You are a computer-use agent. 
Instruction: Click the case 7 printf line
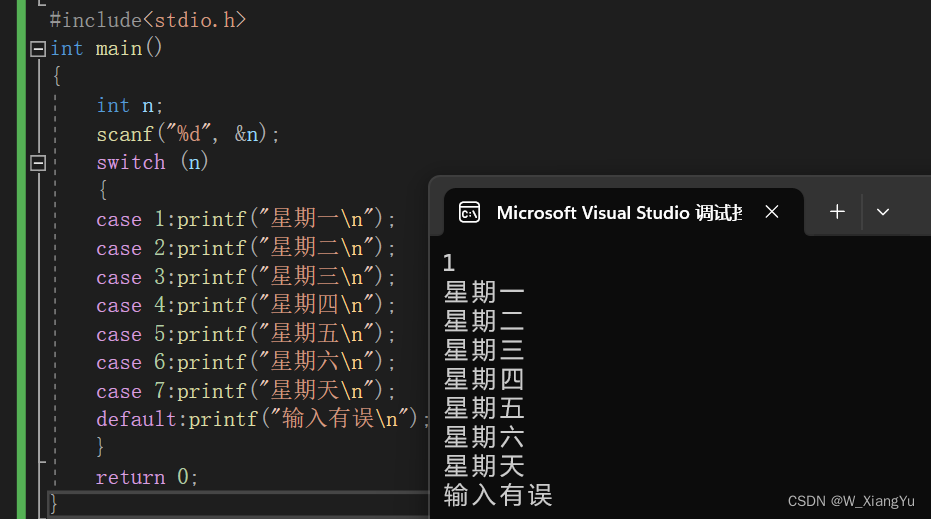tap(246, 391)
